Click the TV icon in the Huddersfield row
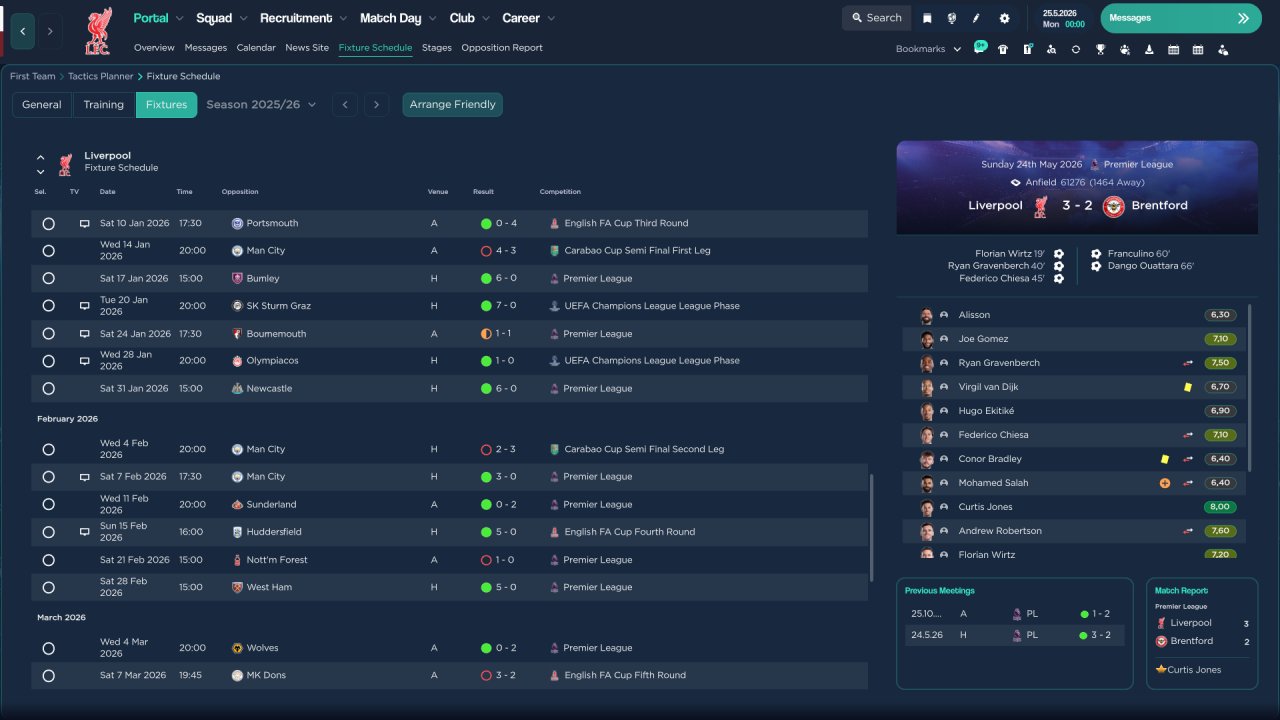1280x720 pixels. [85, 532]
